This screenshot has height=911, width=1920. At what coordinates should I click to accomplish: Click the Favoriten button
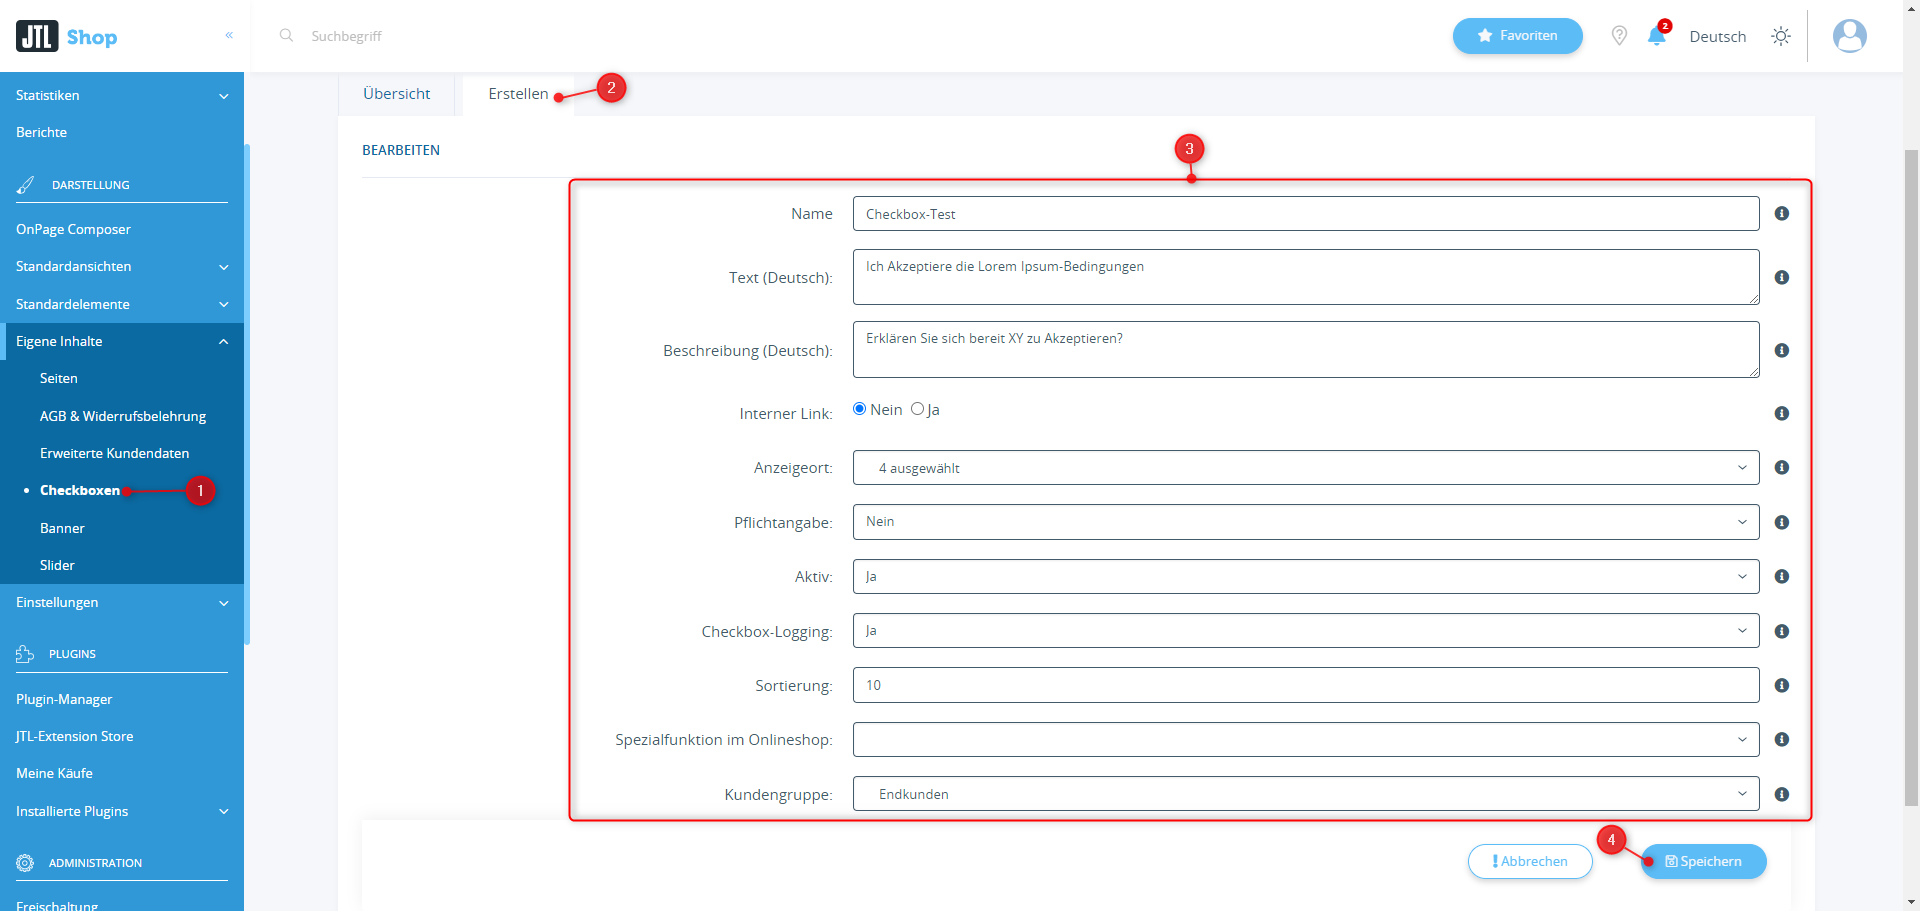(1517, 36)
